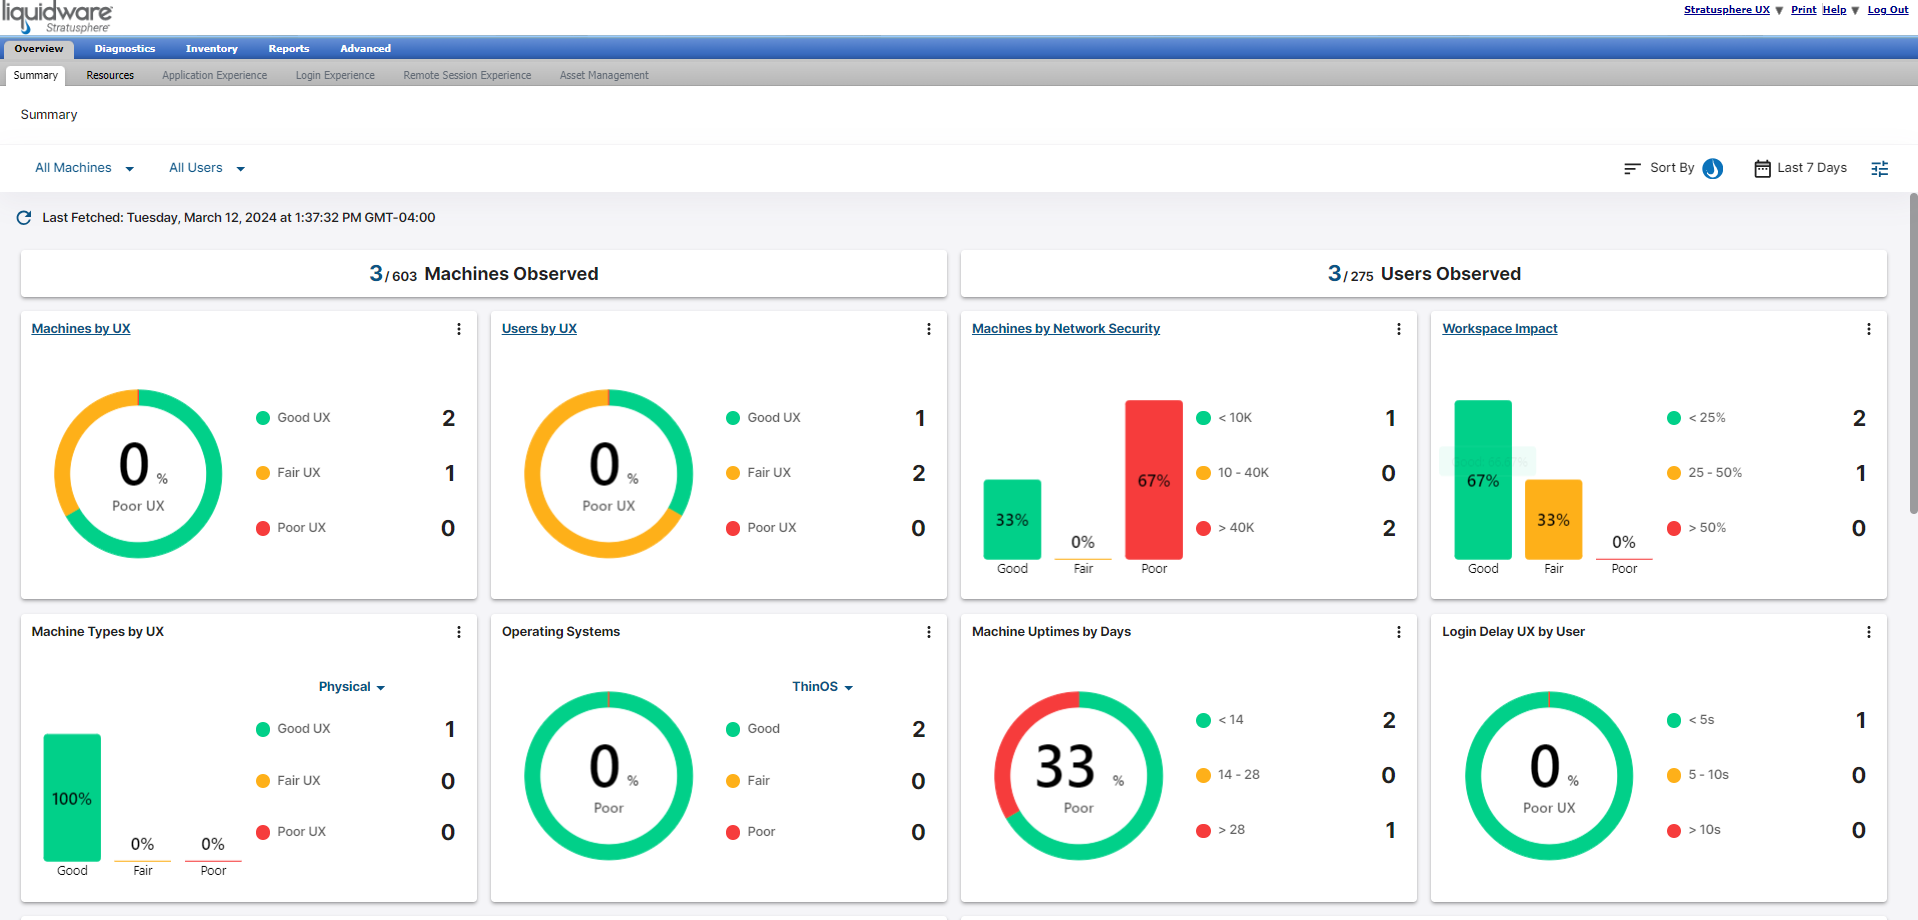Click the blue Sort By indicator icon
Viewport: 1918px width, 920px height.
[1713, 169]
